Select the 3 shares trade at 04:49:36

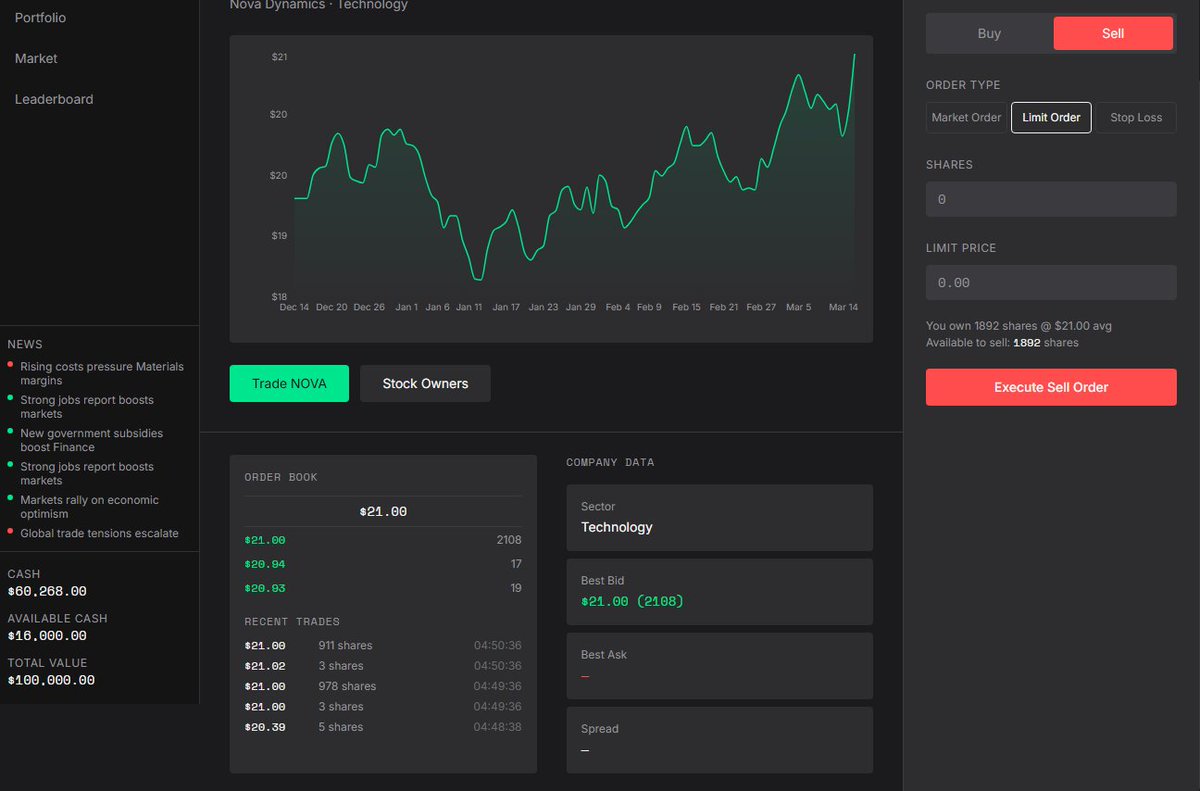pyautogui.click(x=383, y=707)
